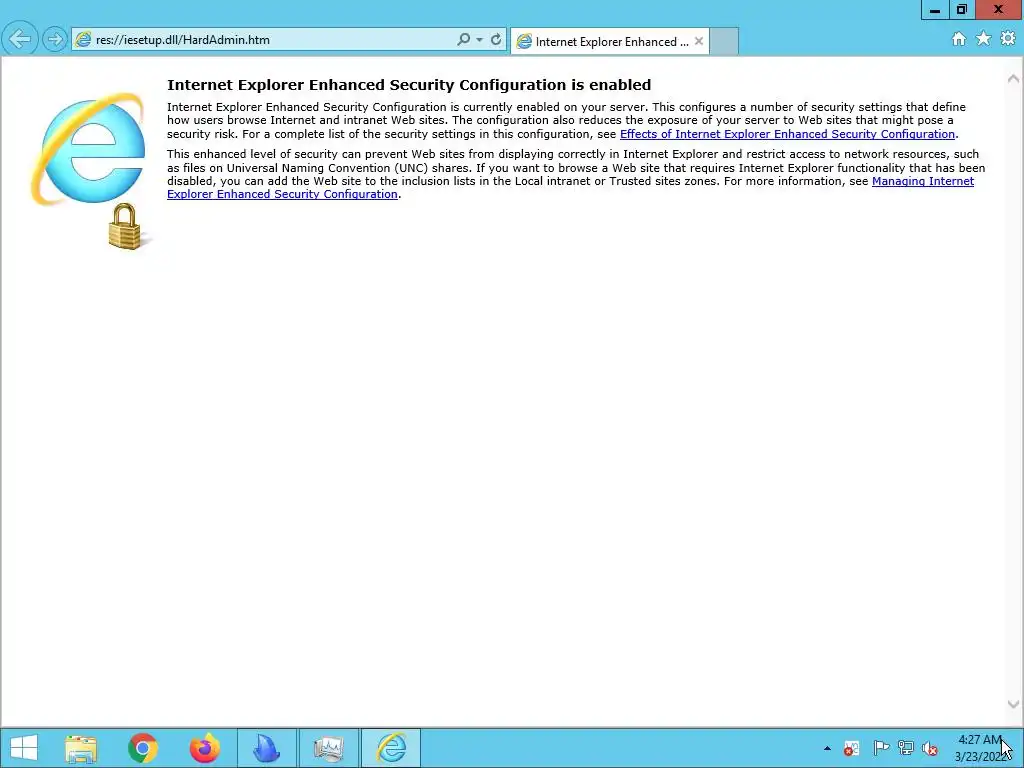Open the taskbar clock and date
The image size is (1024, 768).
point(982,748)
